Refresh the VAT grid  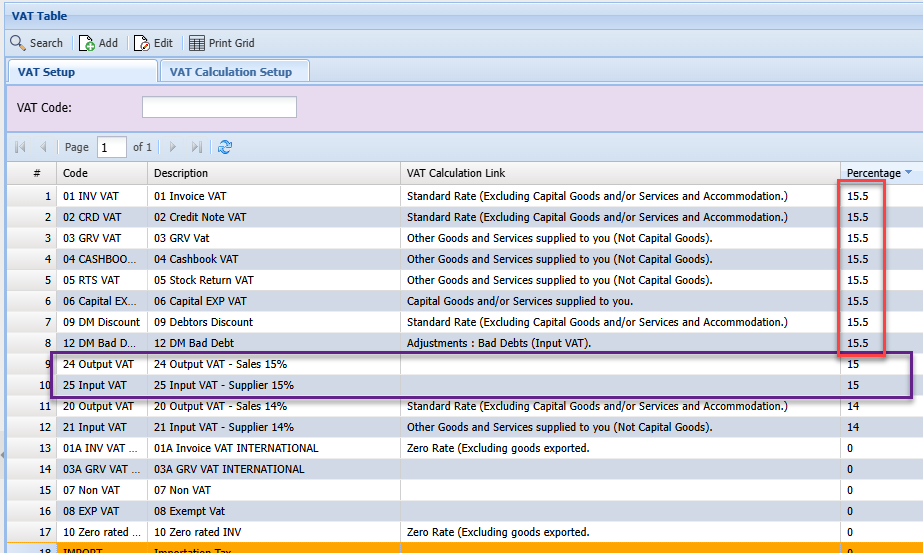(x=225, y=147)
